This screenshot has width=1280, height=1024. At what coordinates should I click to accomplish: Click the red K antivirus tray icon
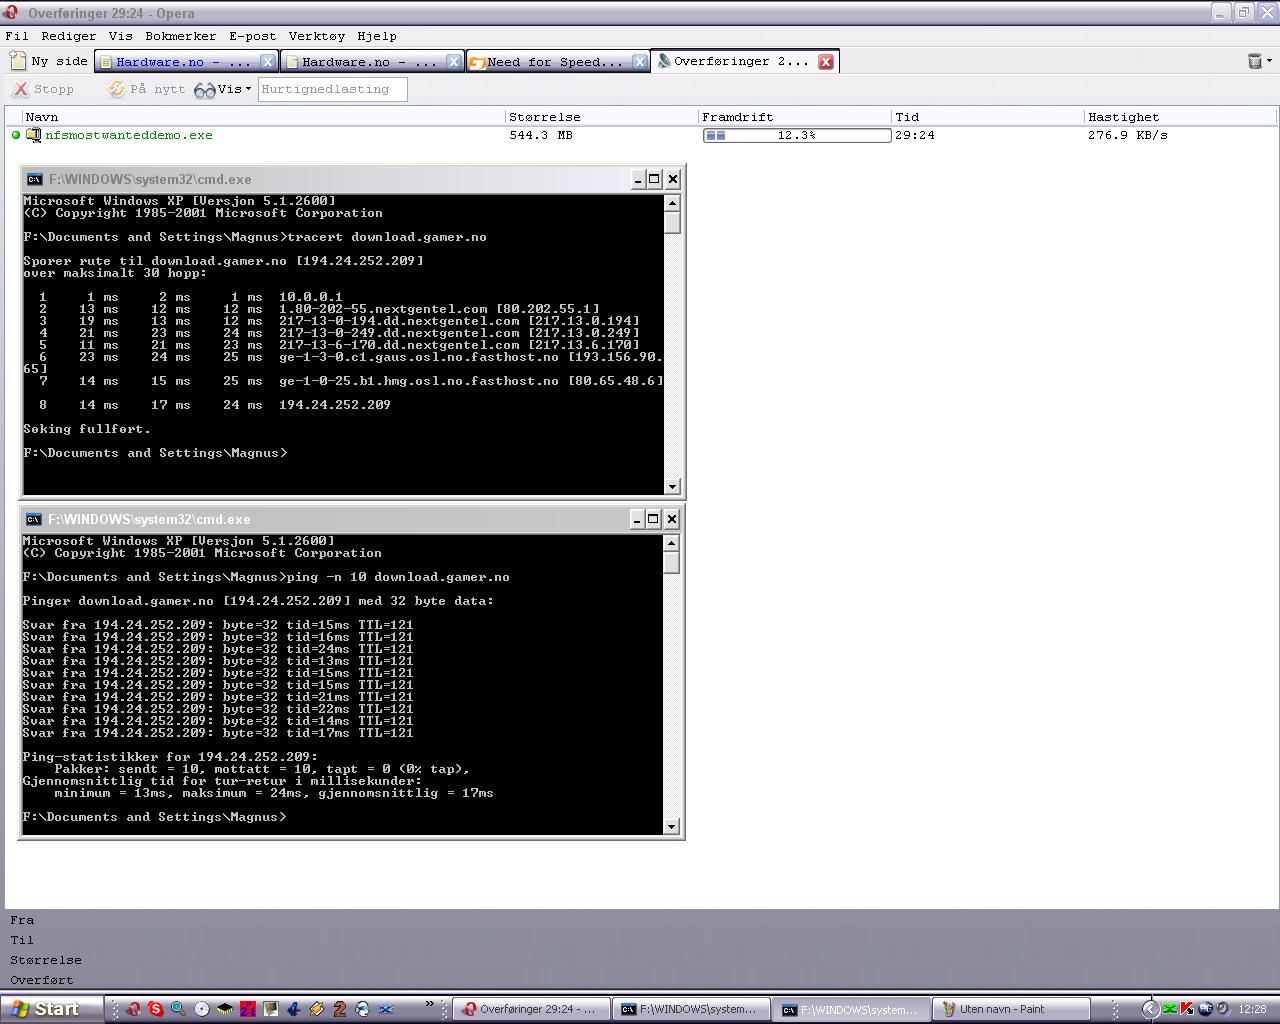pyautogui.click(x=1187, y=1008)
